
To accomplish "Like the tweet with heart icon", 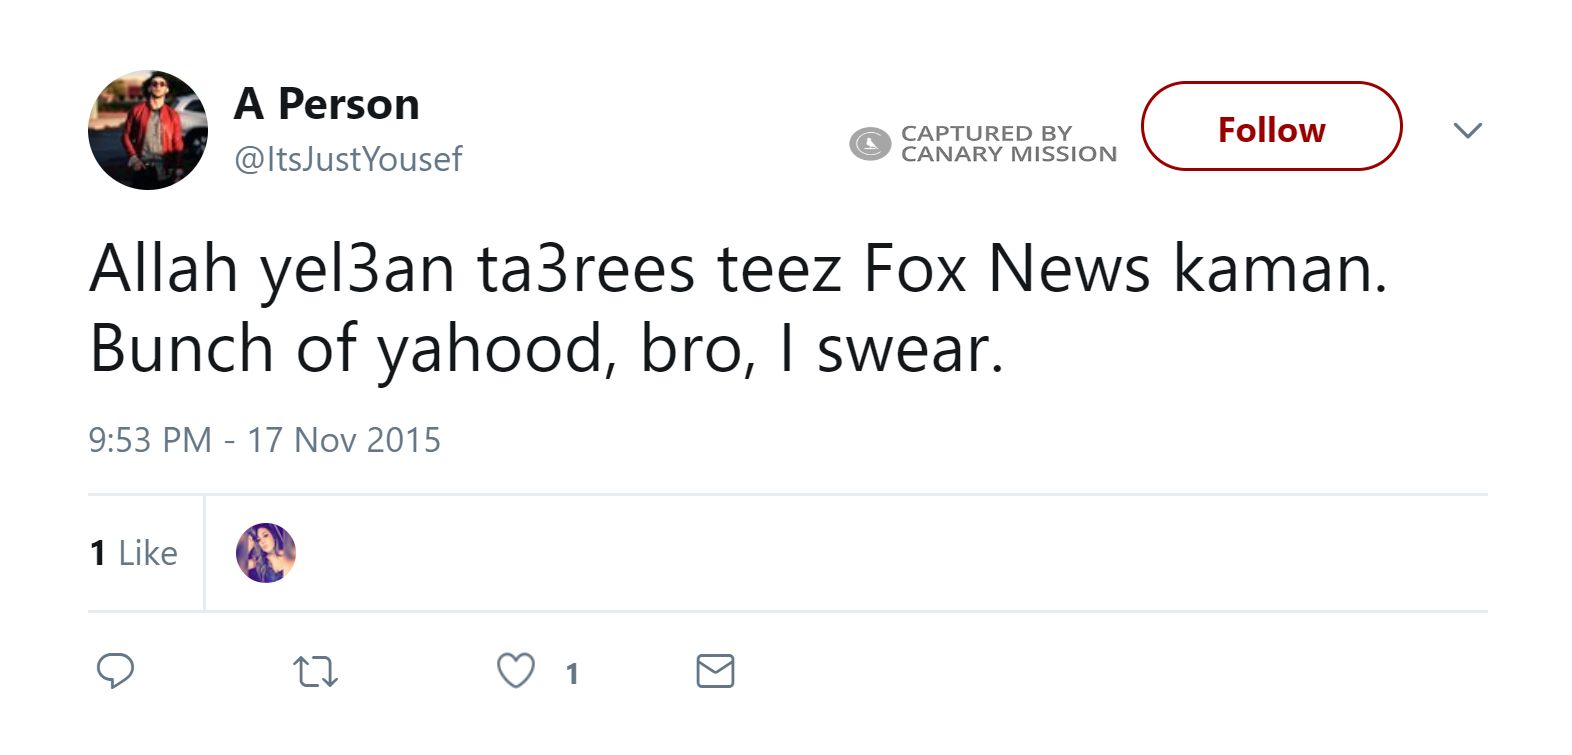I will click(x=516, y=671).
